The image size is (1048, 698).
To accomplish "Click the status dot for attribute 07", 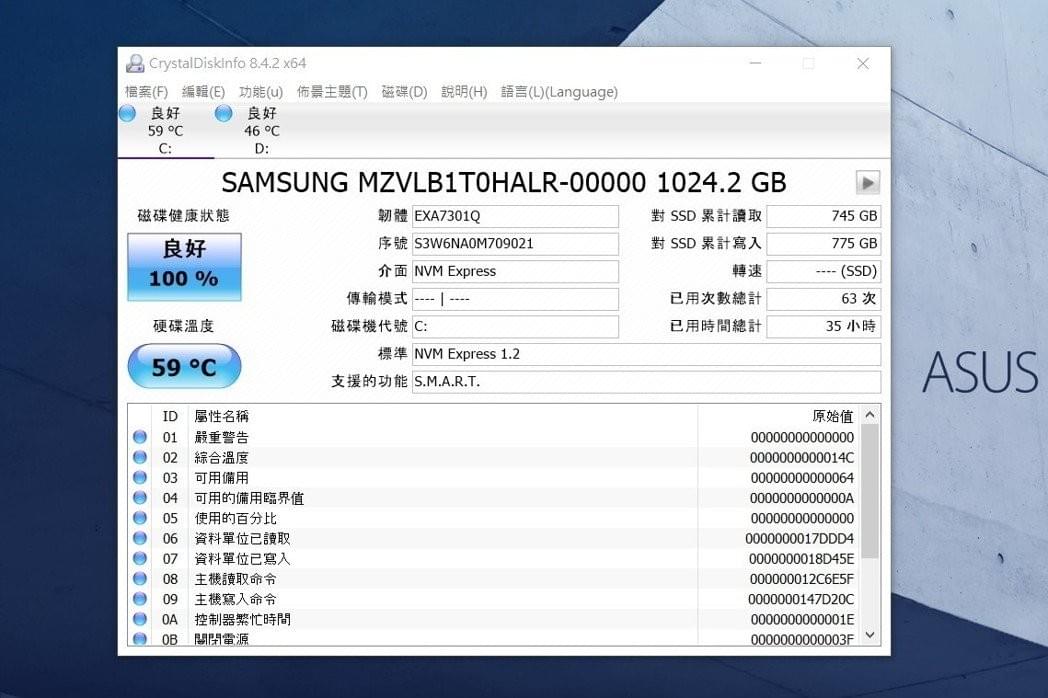I will (140, 558).
